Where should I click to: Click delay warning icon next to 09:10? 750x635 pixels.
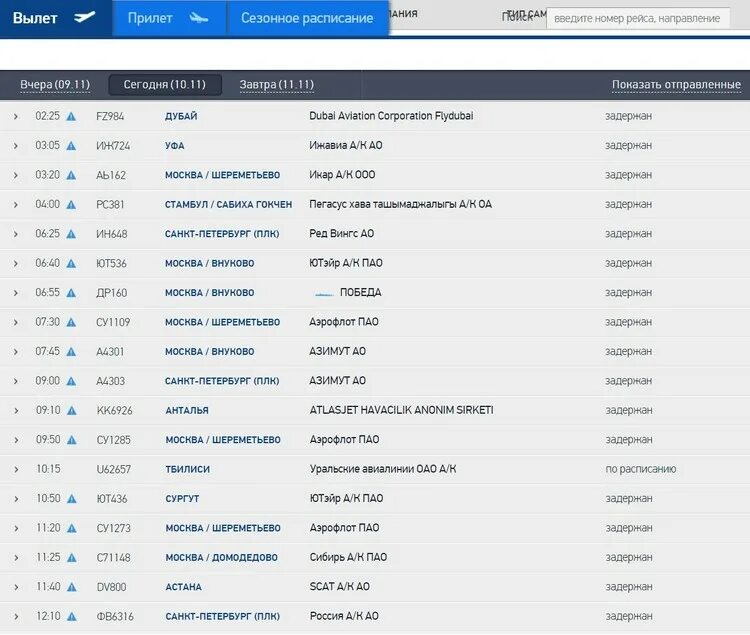click(71, 411)
